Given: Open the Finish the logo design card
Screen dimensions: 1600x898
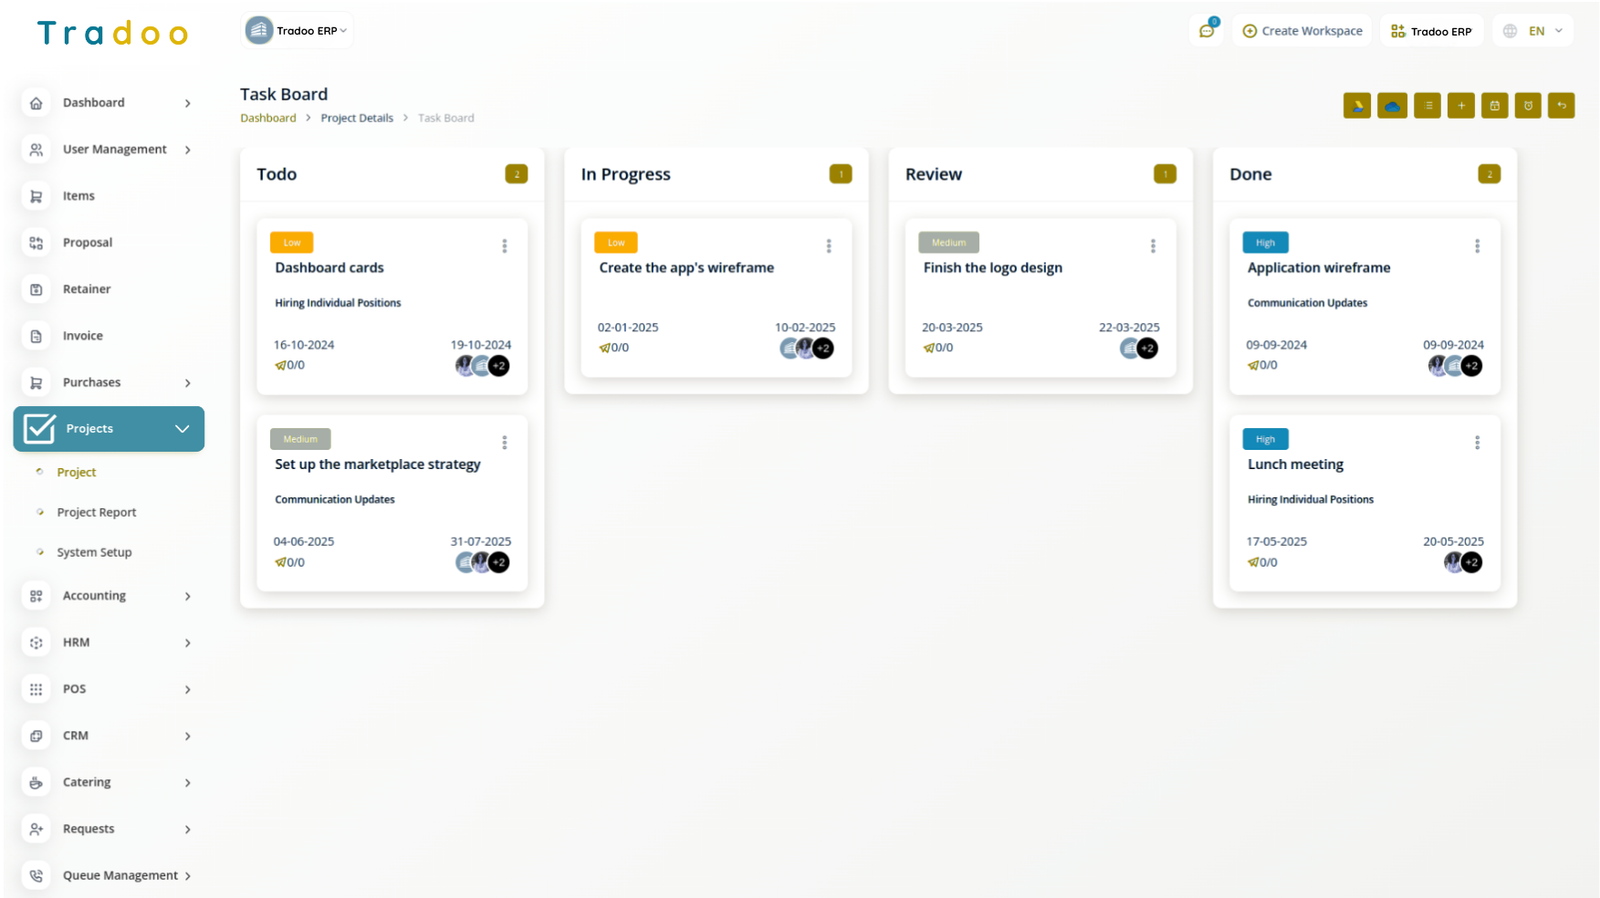Looking at the screenshot, I should point(992,268).
